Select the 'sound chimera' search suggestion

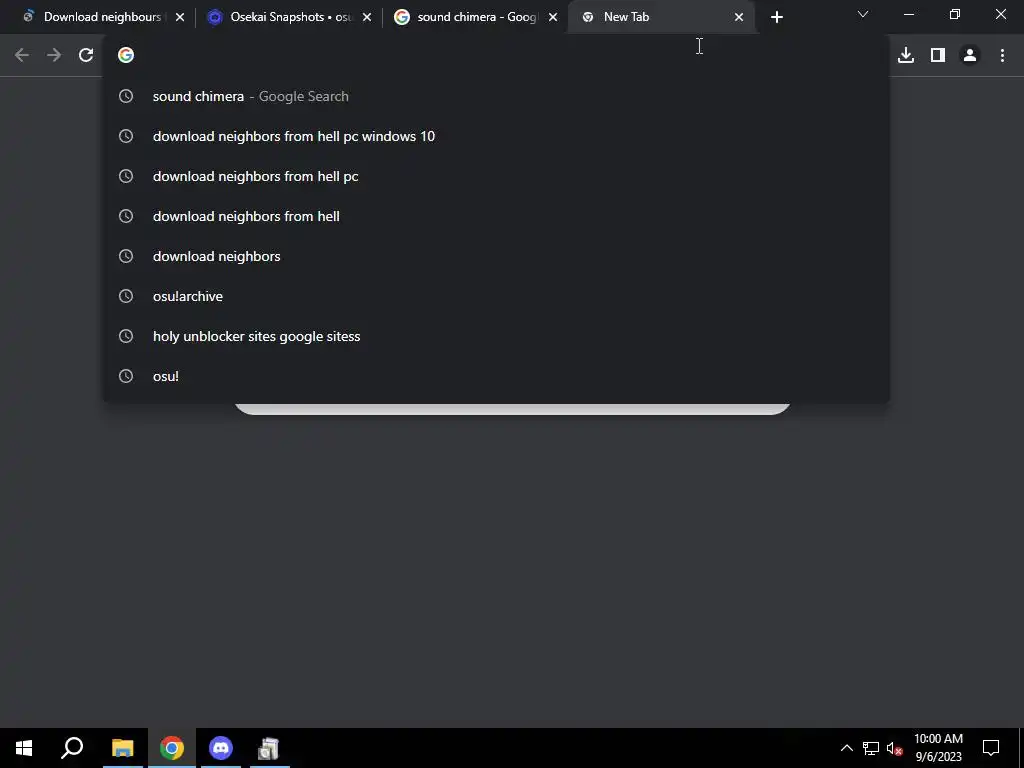click(x=496, y=96)
